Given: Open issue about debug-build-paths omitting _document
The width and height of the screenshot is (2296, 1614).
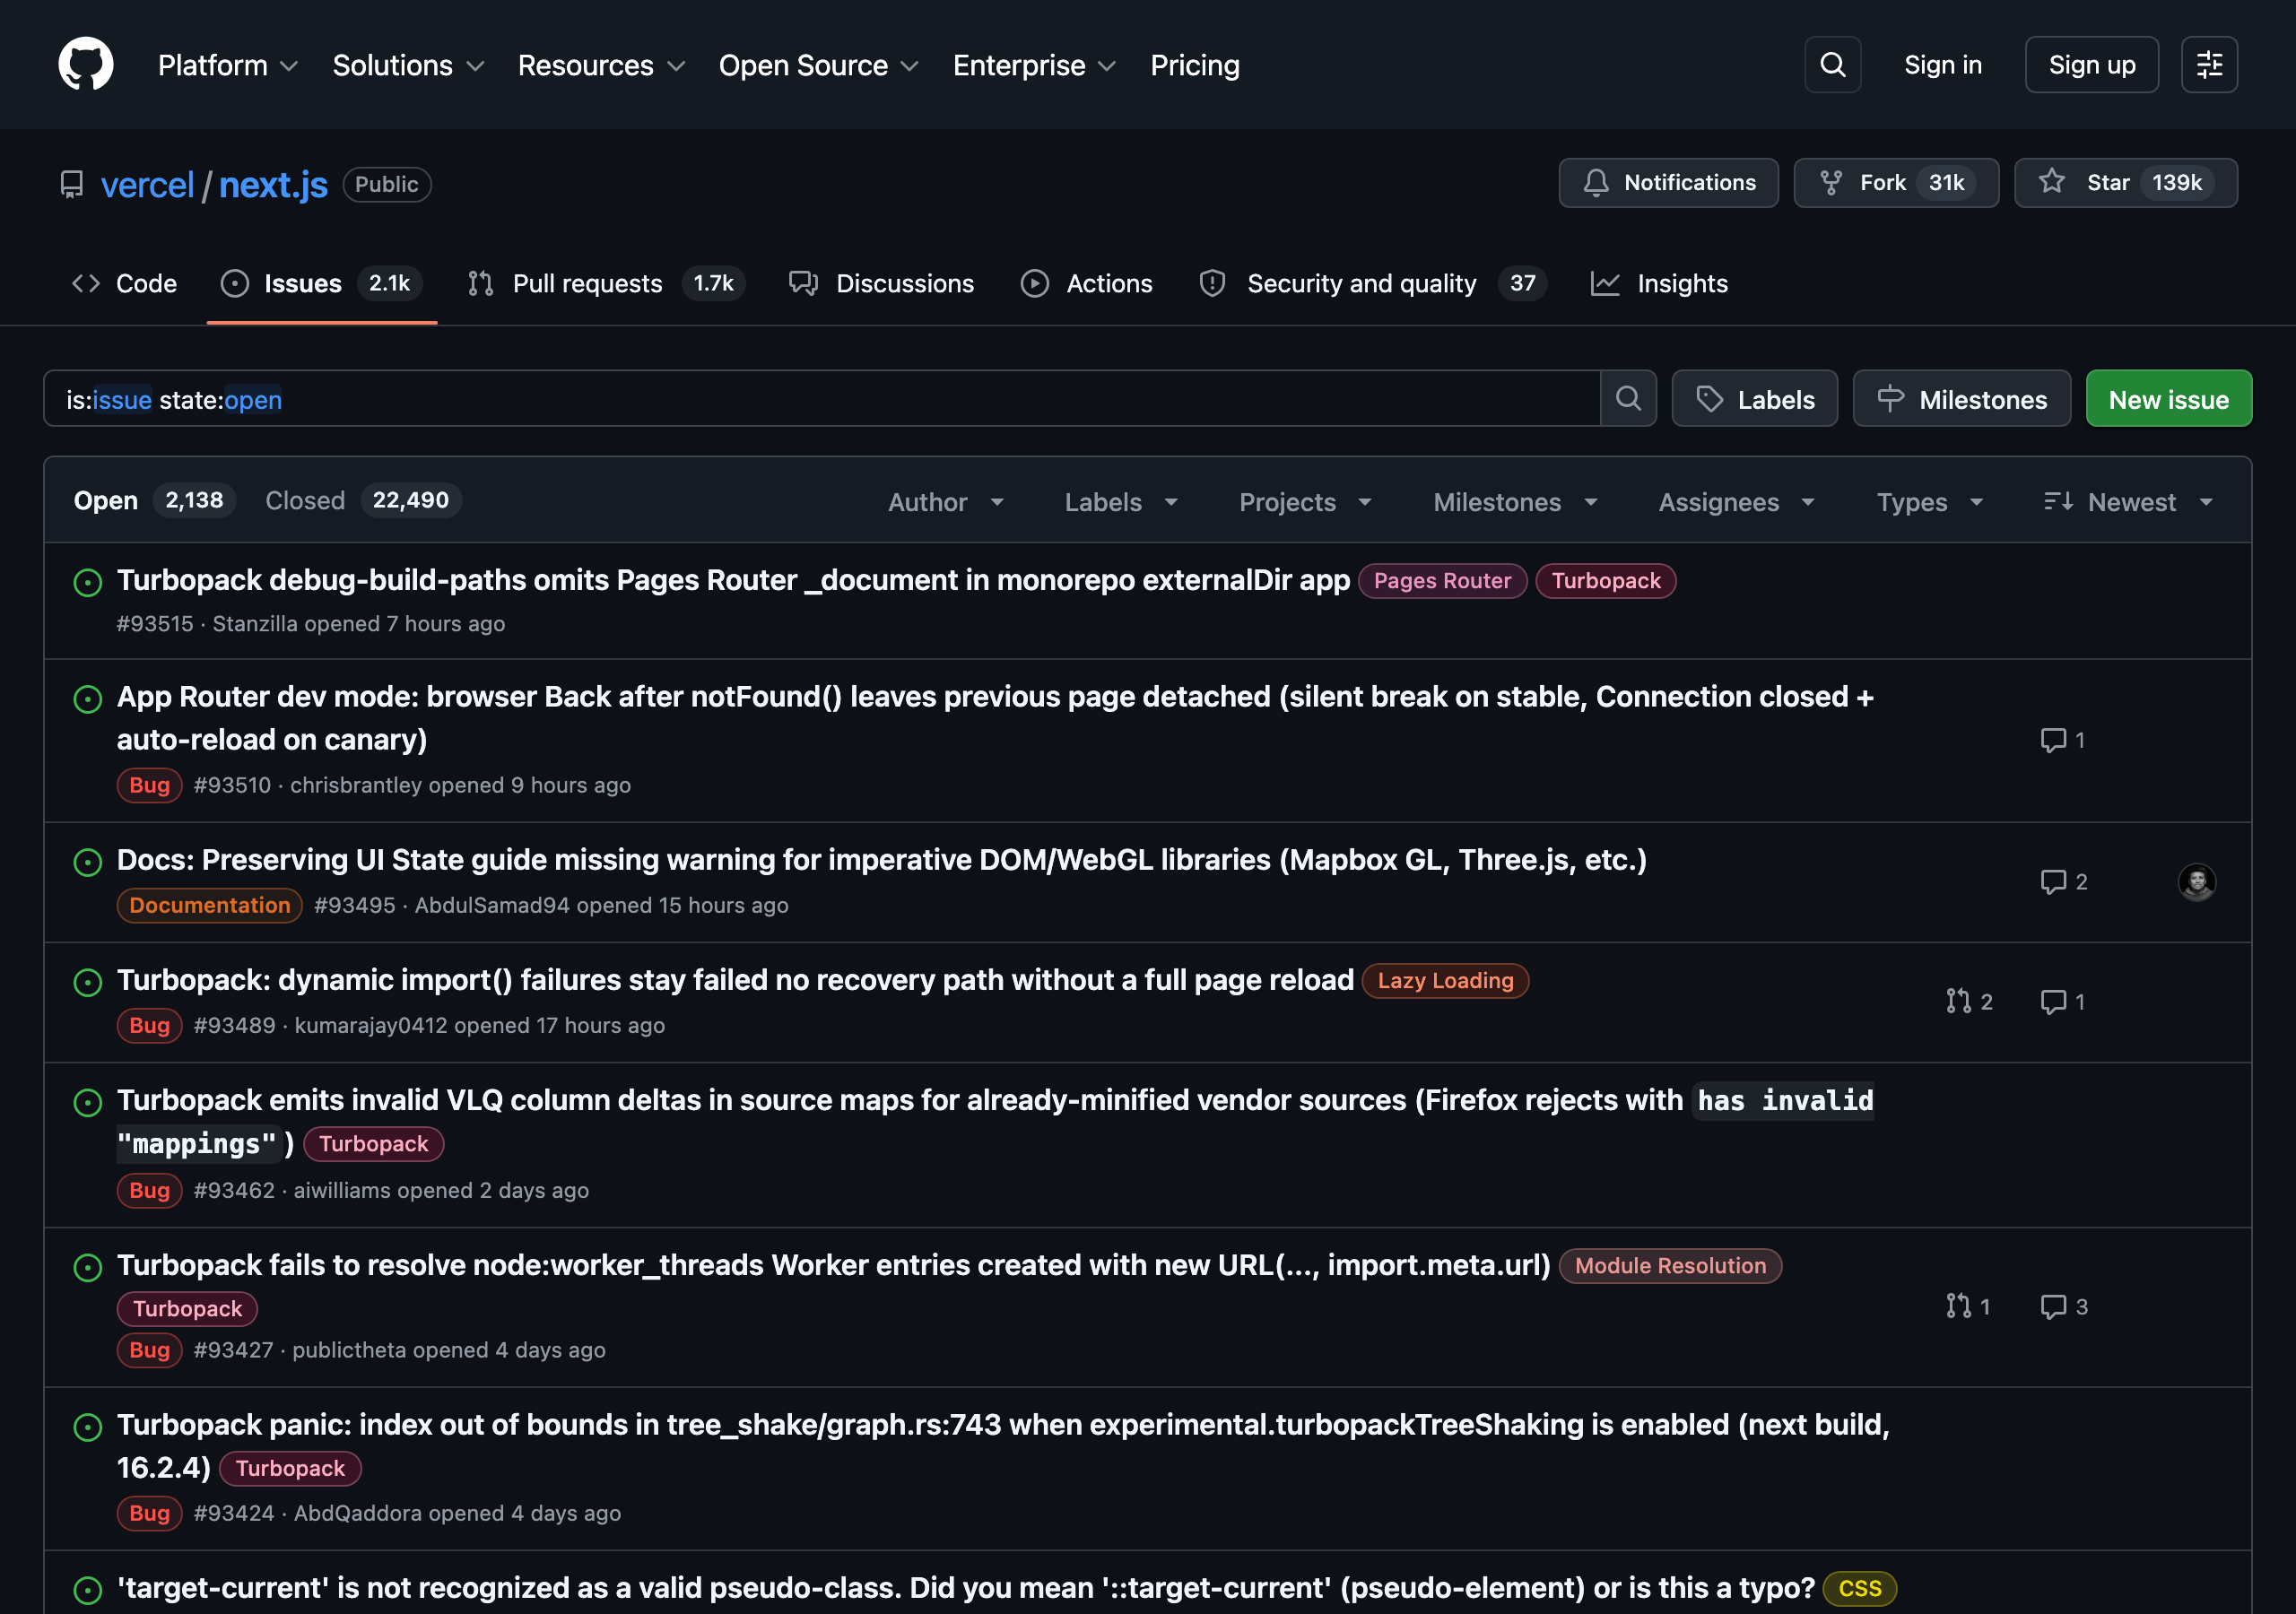Looking at the screenshot, I should pos(733,580).
